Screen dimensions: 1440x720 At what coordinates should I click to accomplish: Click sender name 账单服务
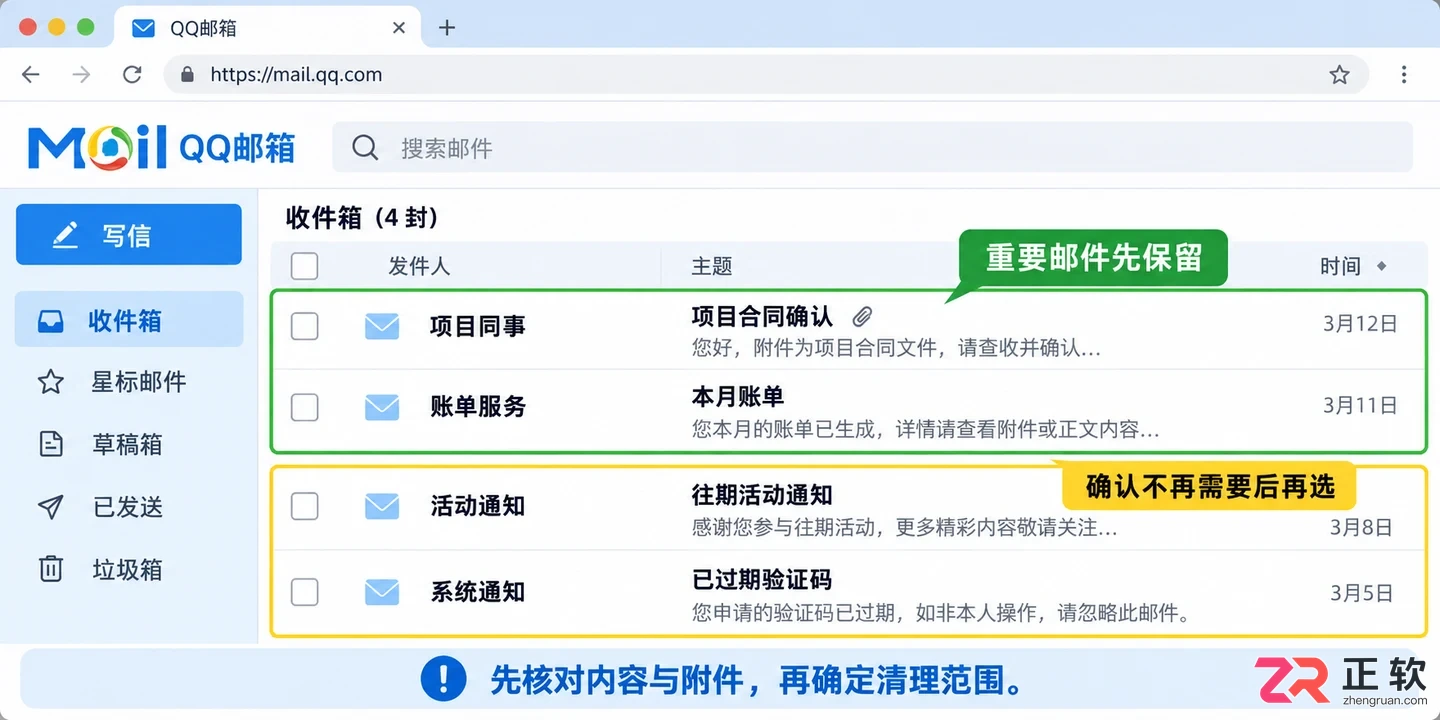click(x=477, y=407)
